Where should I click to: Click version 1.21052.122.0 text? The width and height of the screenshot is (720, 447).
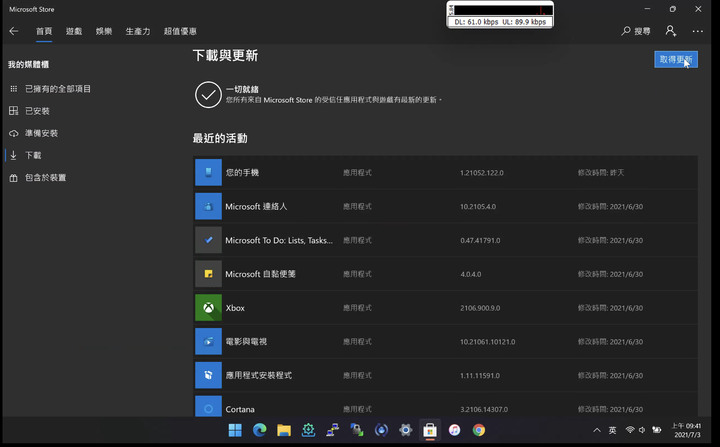[482, 173]
